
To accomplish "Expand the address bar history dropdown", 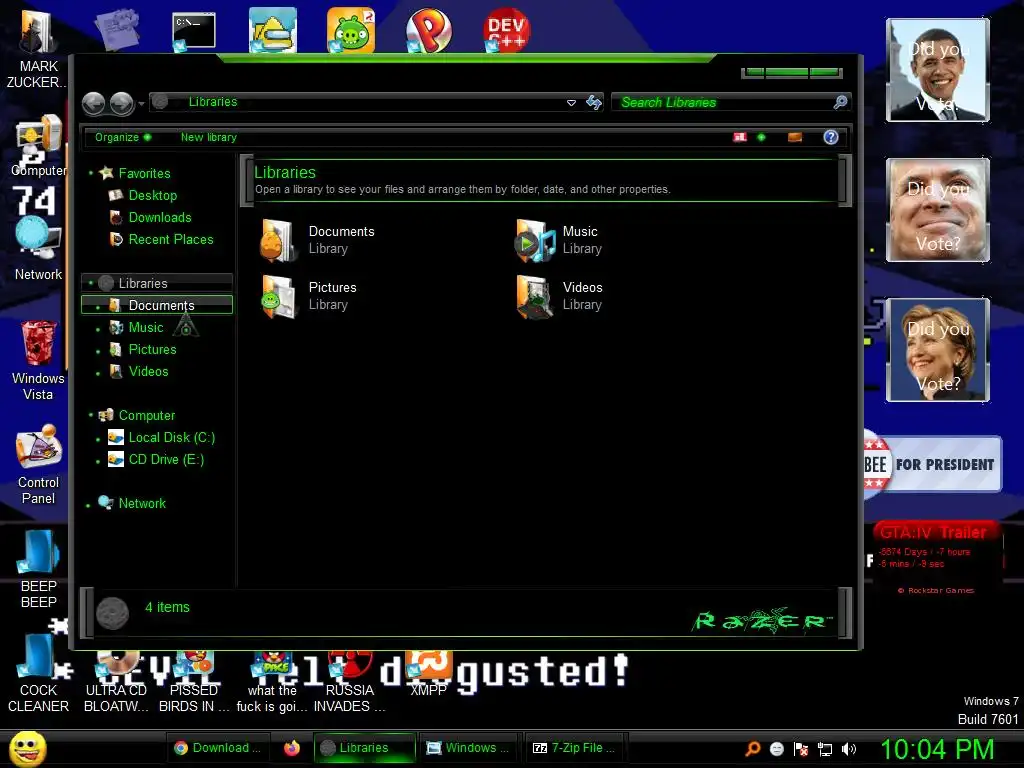I will [571, 103].
